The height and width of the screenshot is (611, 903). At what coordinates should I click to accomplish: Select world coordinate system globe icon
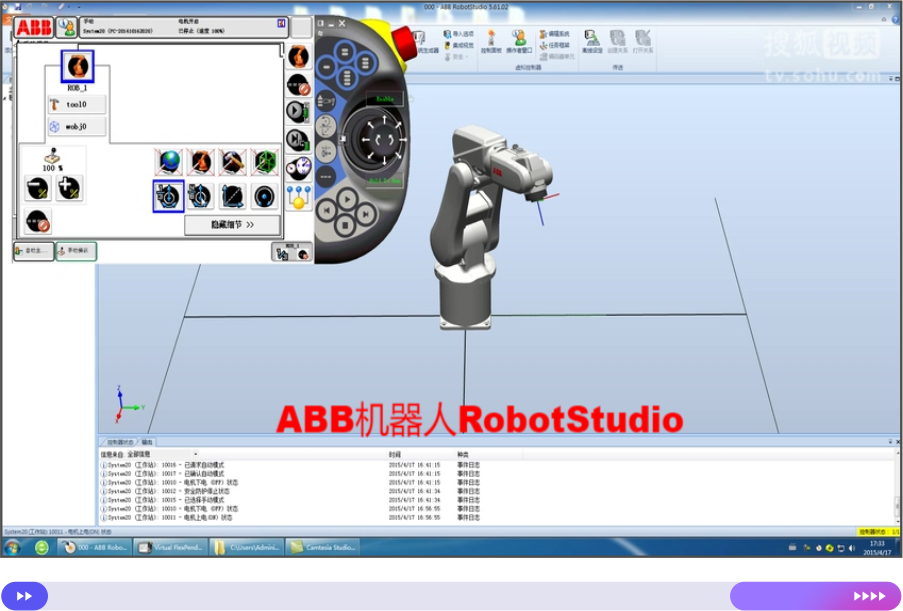[168, 161]
